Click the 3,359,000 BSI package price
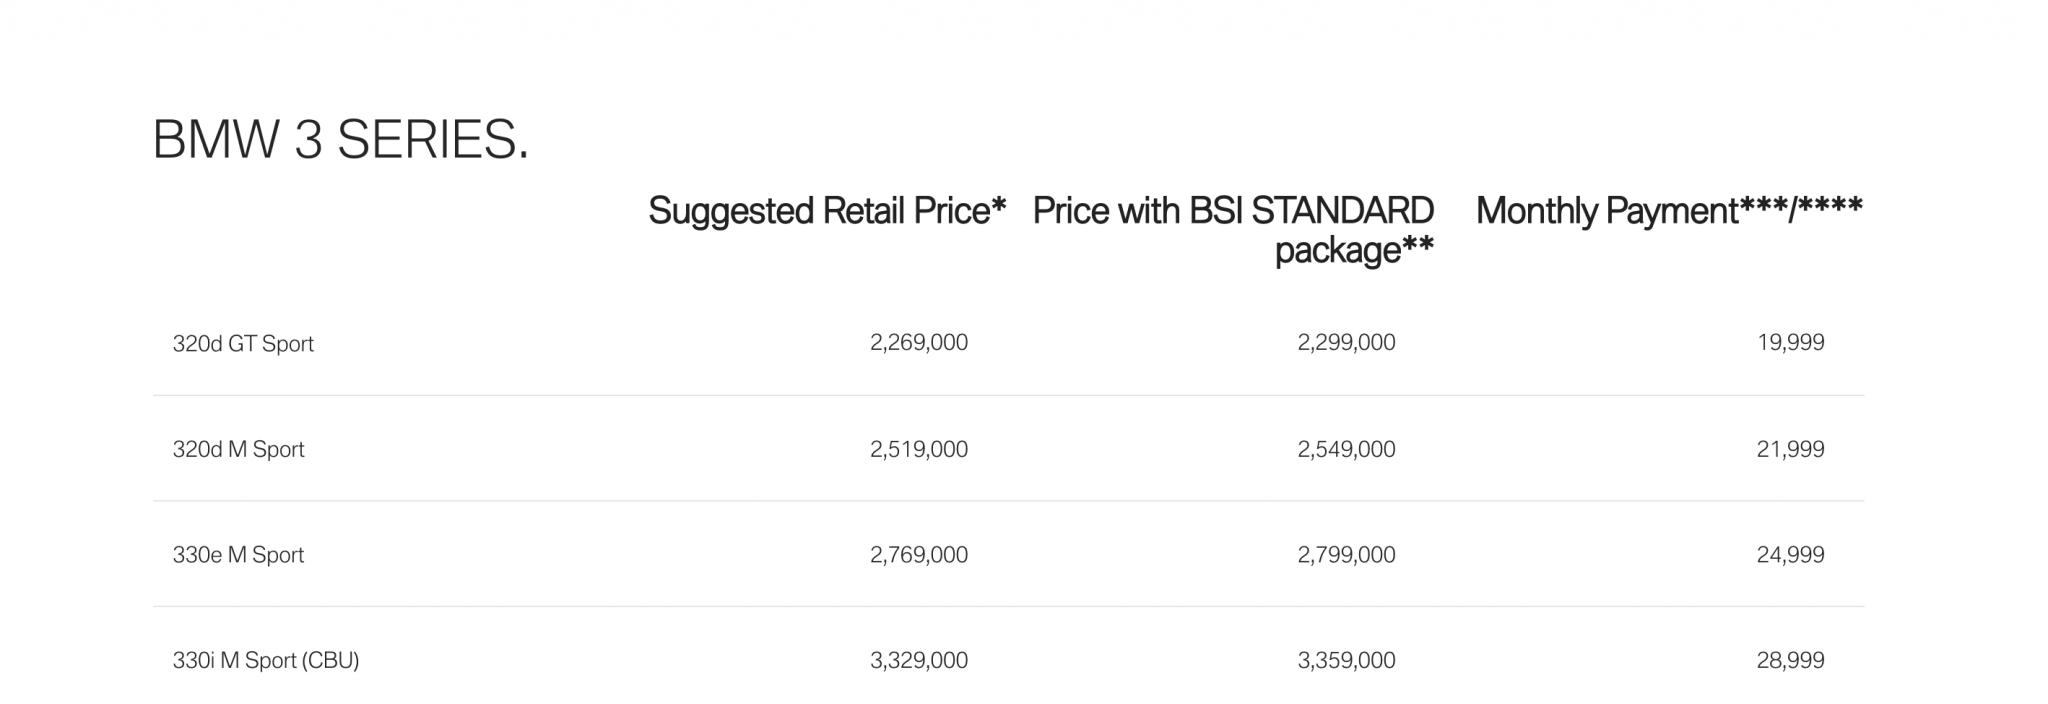Screen dimensions: 2048x704 (1346, 661)
